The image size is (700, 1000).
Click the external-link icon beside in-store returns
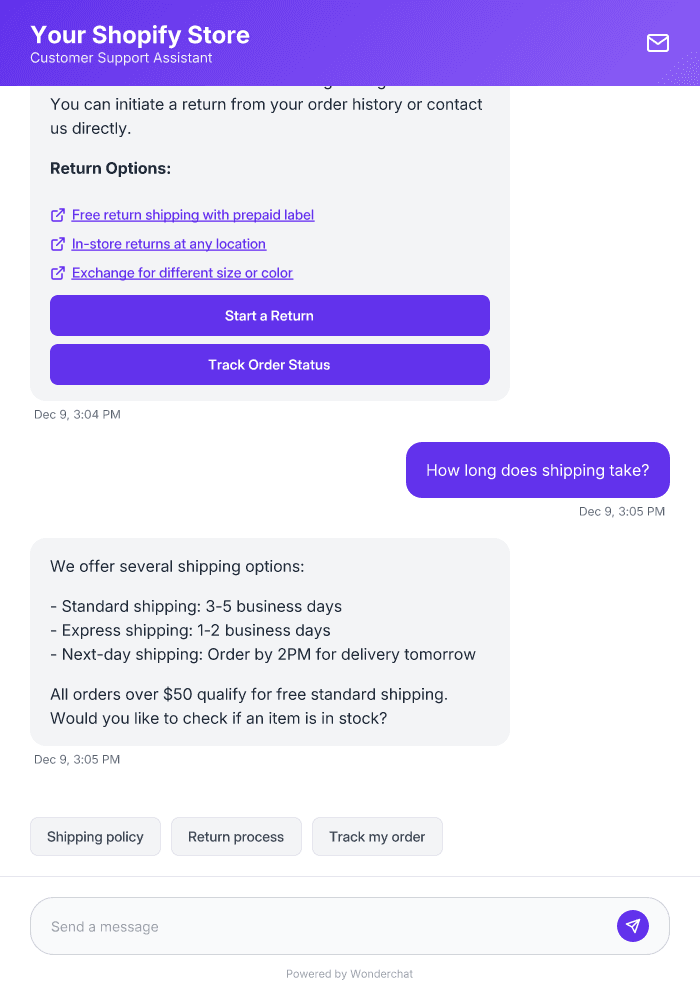click(x=57, y=244)
